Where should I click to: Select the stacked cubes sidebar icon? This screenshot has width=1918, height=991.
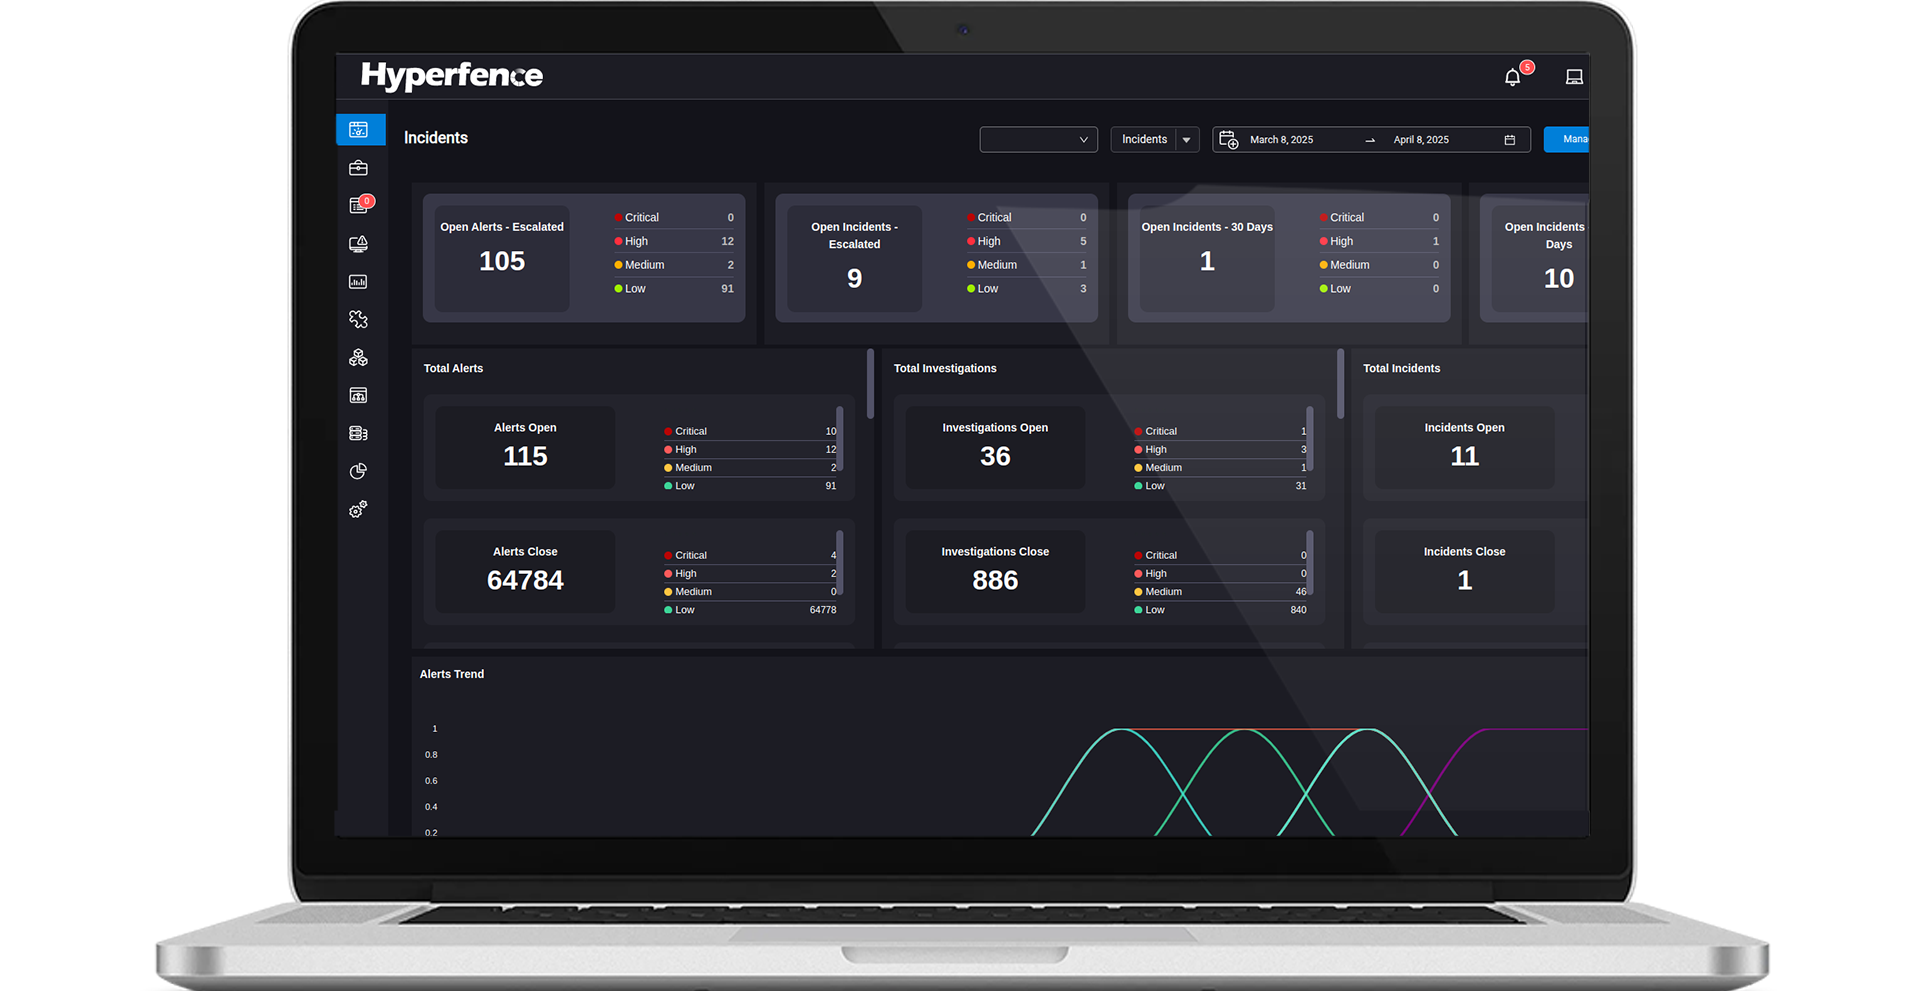click(359, 357)
